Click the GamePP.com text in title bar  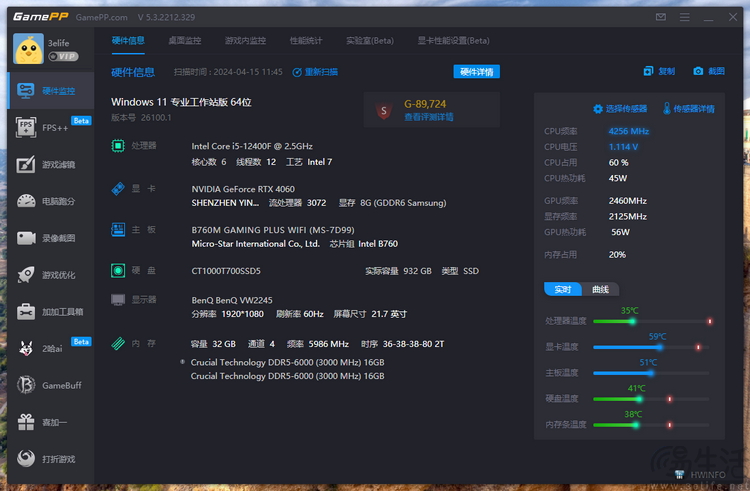[x=101, y=17]
